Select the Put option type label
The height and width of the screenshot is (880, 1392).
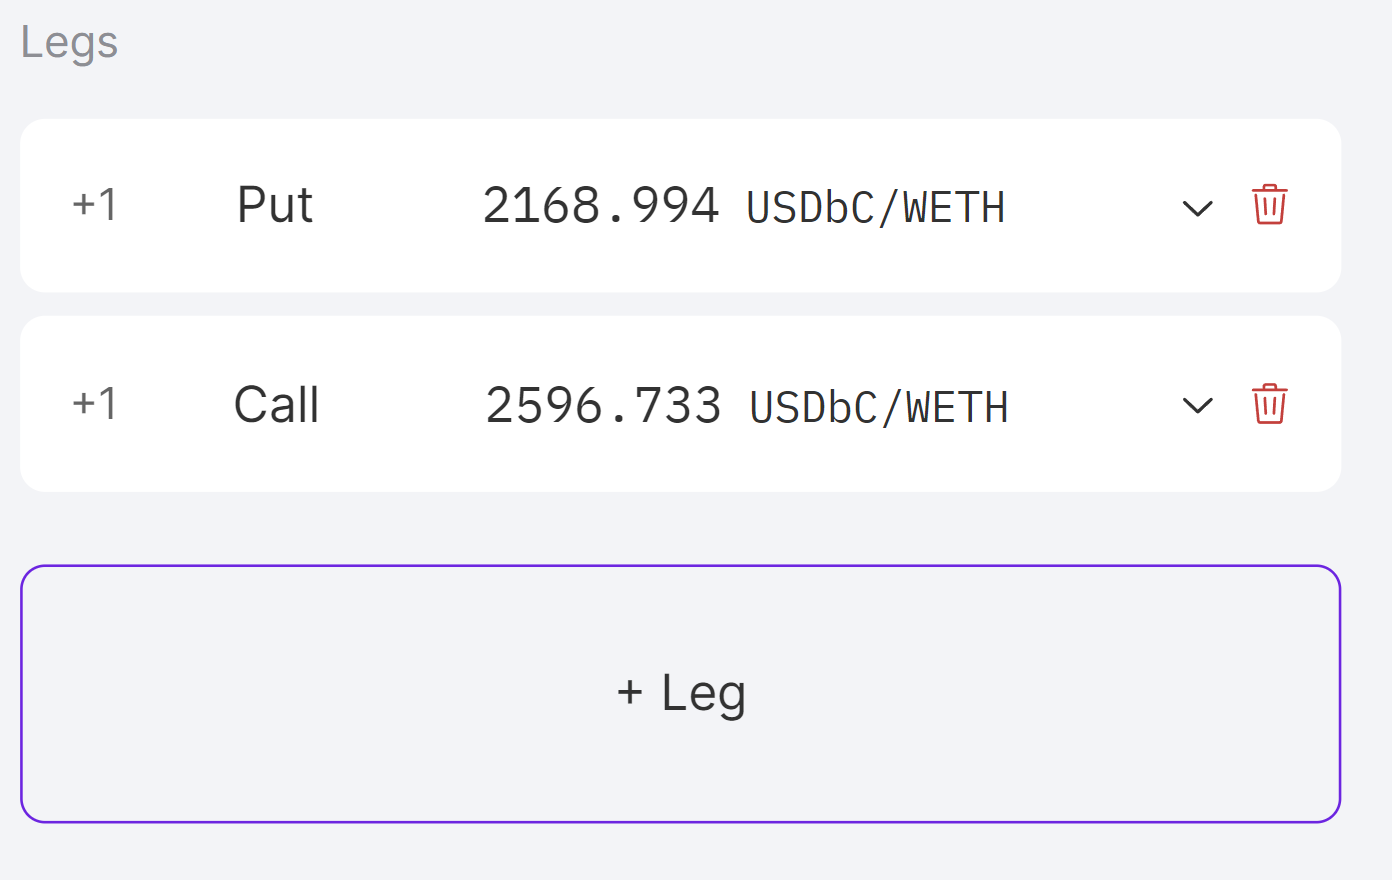tap(275, 205)
